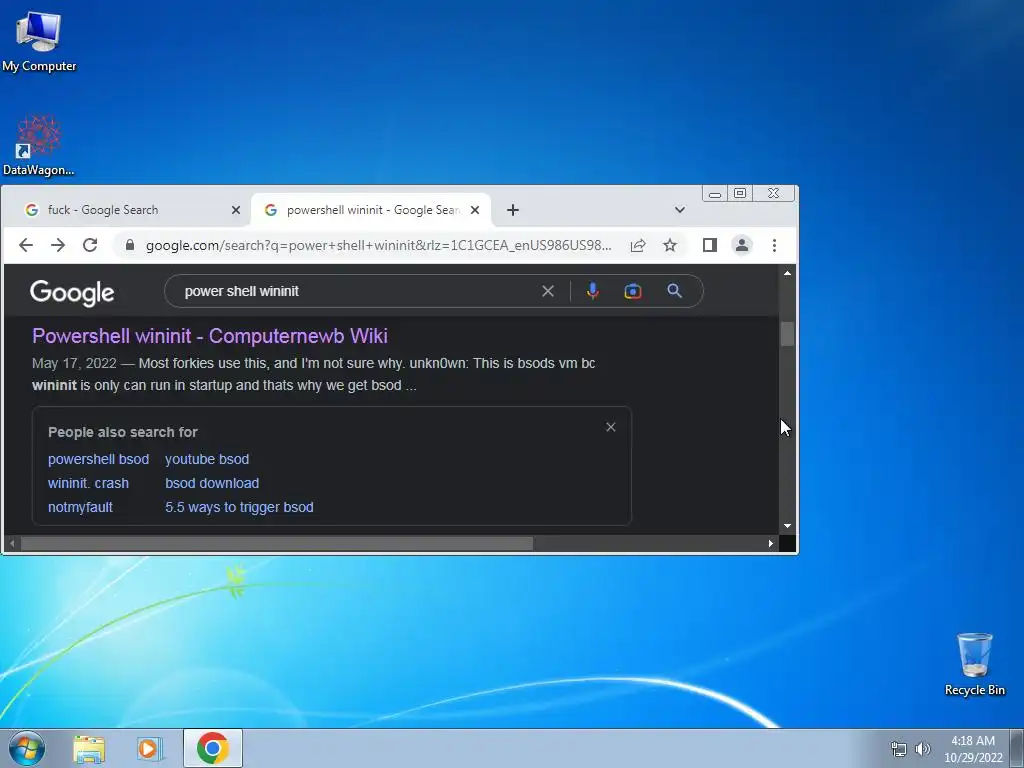
Task: Click vertical scrollbar down arrow
Action: coord(787,526)
